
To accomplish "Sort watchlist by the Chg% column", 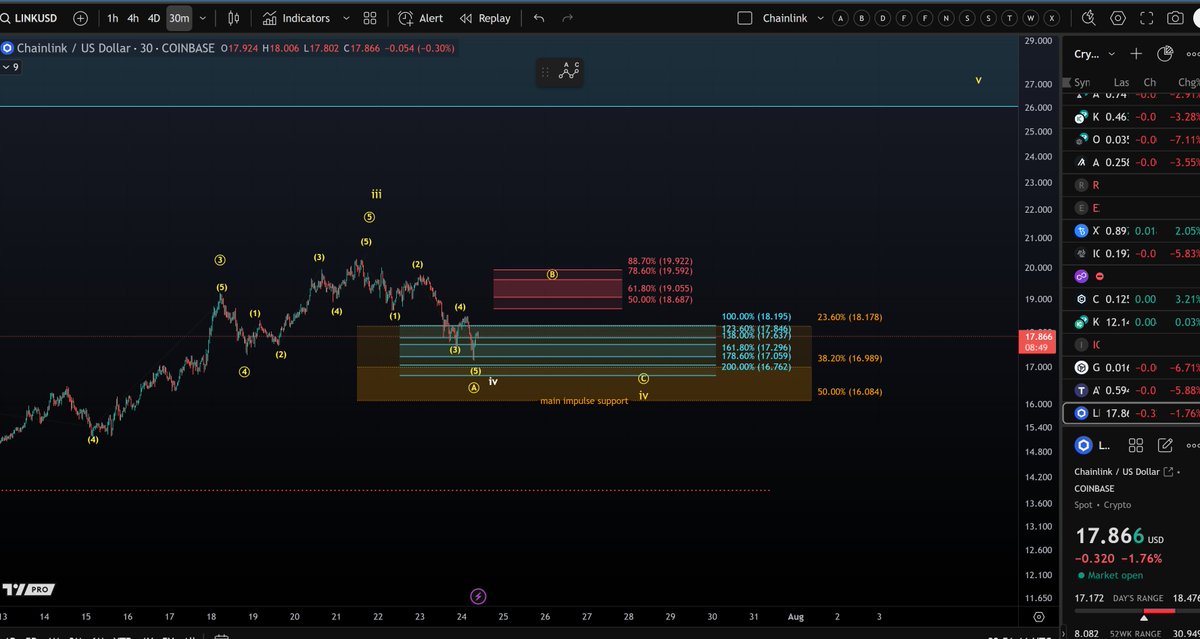I will pos(1187,82).
